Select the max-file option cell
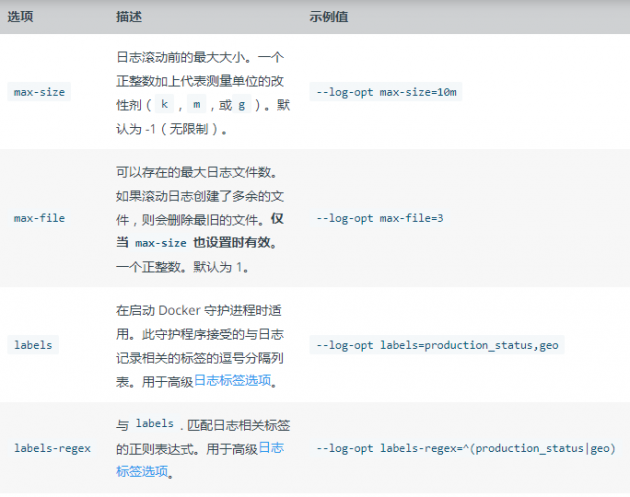Screen dimensions: 630x497 point(39,218)
